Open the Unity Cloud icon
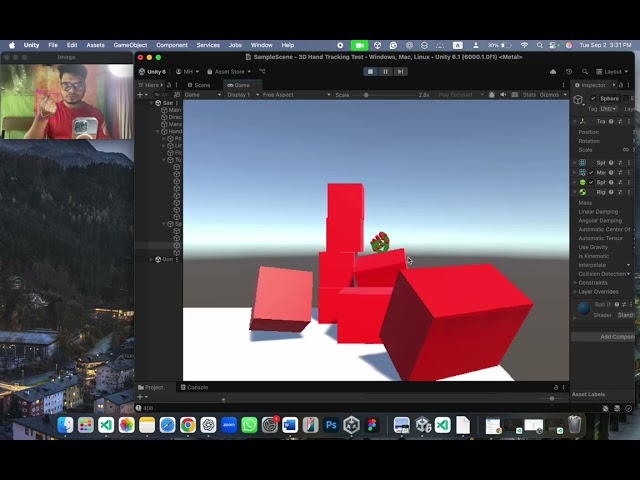The image size is (640, 480). click(553, 72)
